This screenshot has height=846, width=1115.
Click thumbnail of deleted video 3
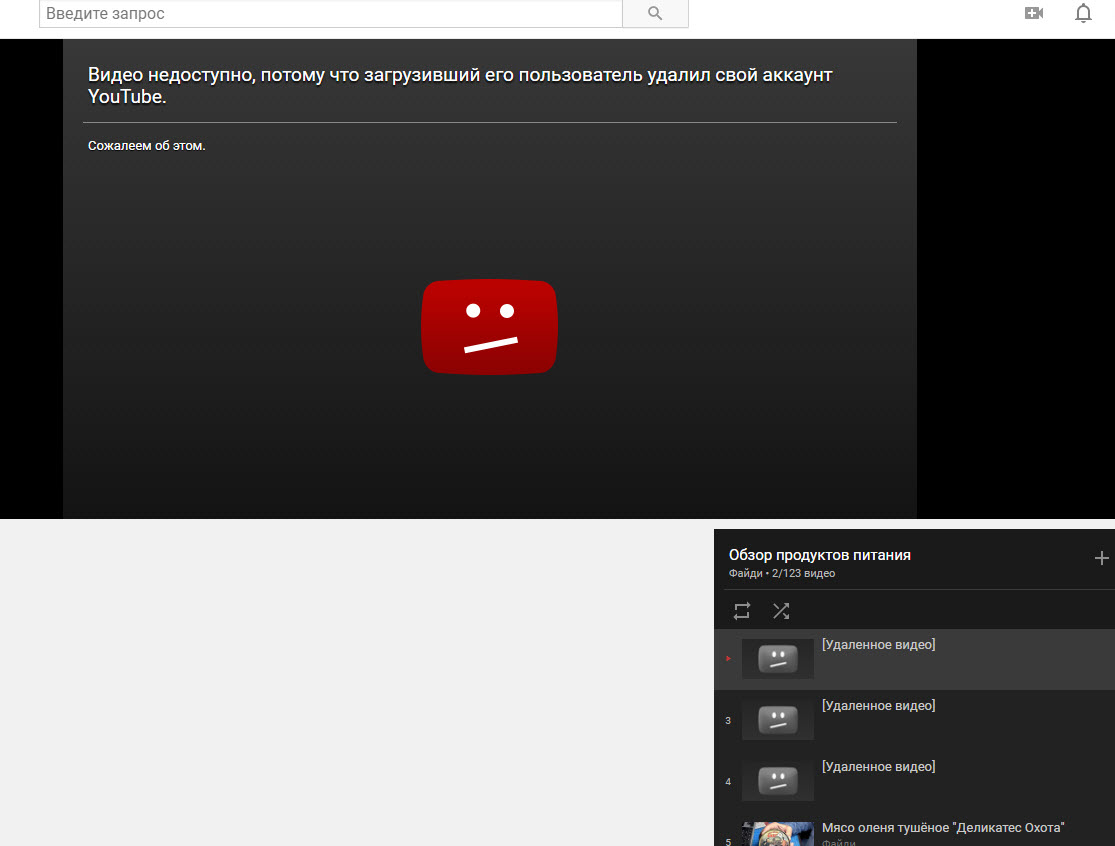tap(778, 719)
